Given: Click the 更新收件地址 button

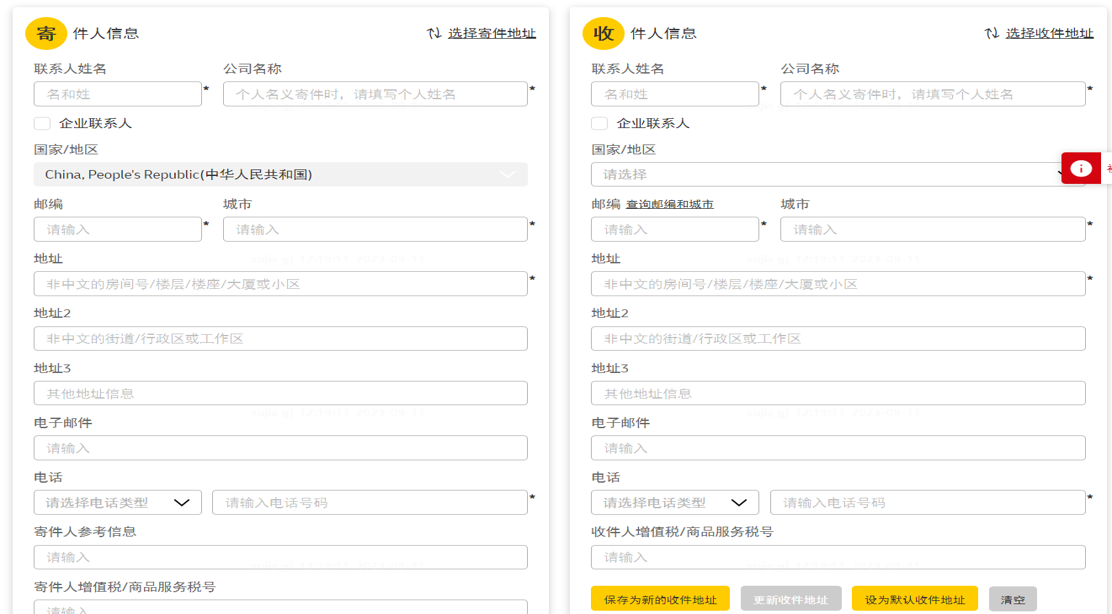Looking at the screenshot, I should point(791,600).
